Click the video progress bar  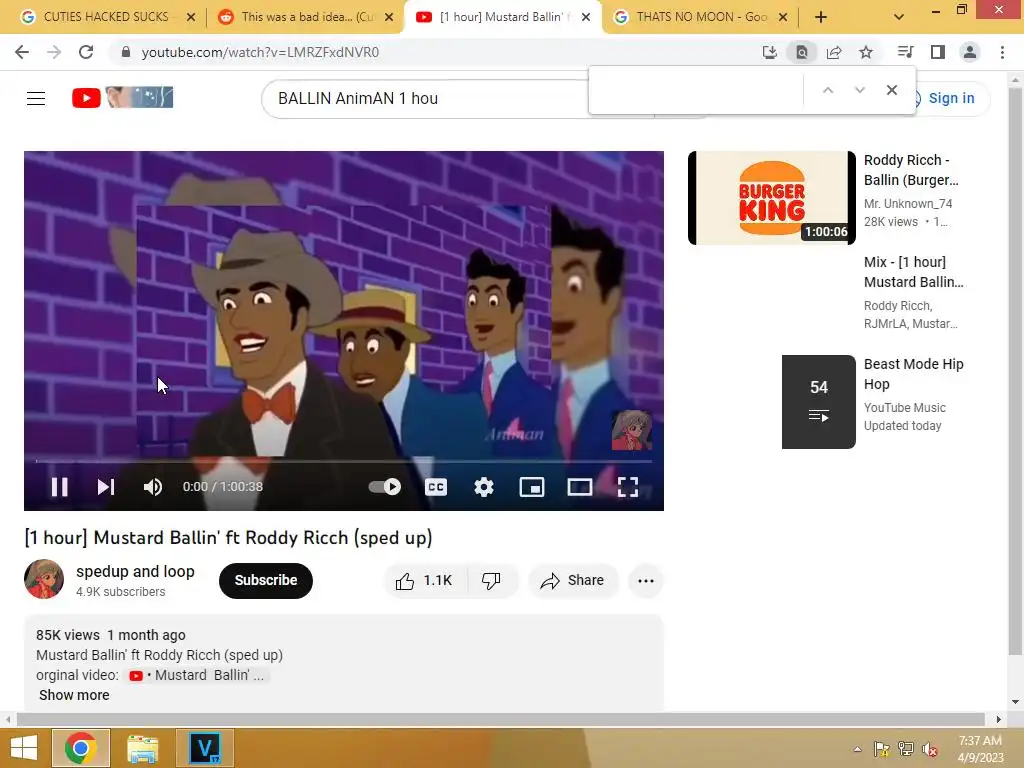[344, 461]
